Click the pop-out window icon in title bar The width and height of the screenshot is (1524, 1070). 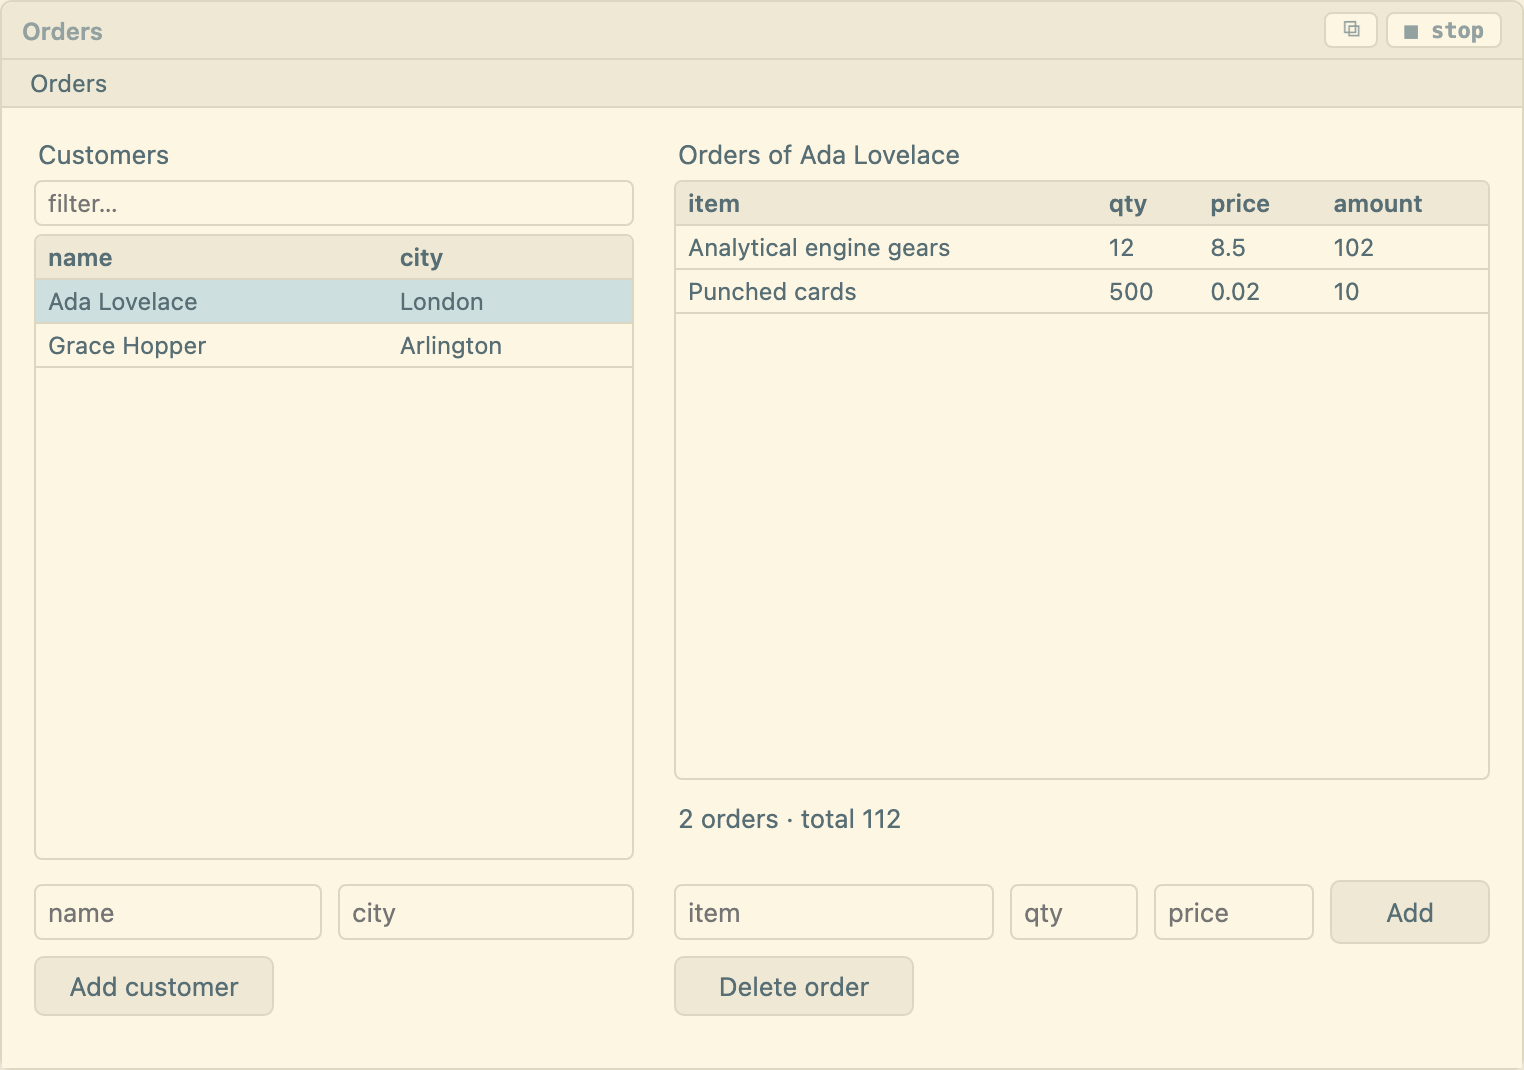point(1351,30)
